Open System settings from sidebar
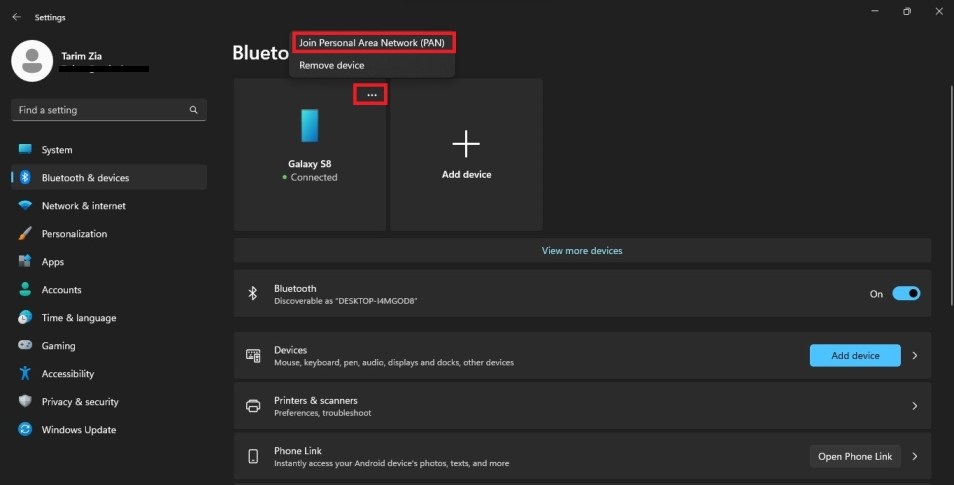Screen dimensions: 954x485 56,150
